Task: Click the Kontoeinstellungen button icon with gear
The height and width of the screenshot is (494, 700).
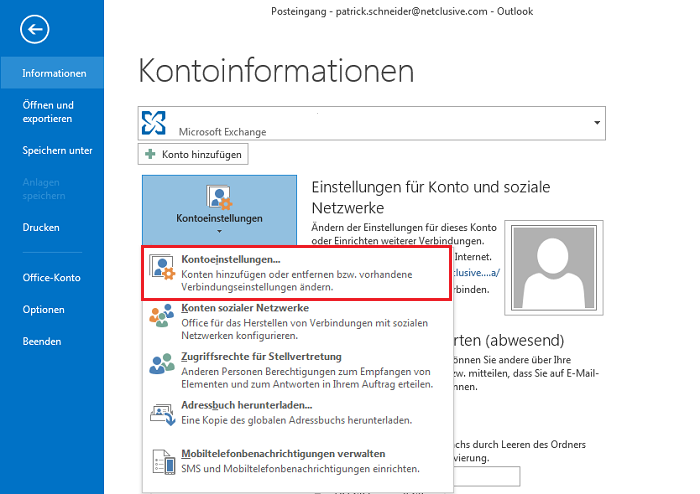Action: [219, 197]
